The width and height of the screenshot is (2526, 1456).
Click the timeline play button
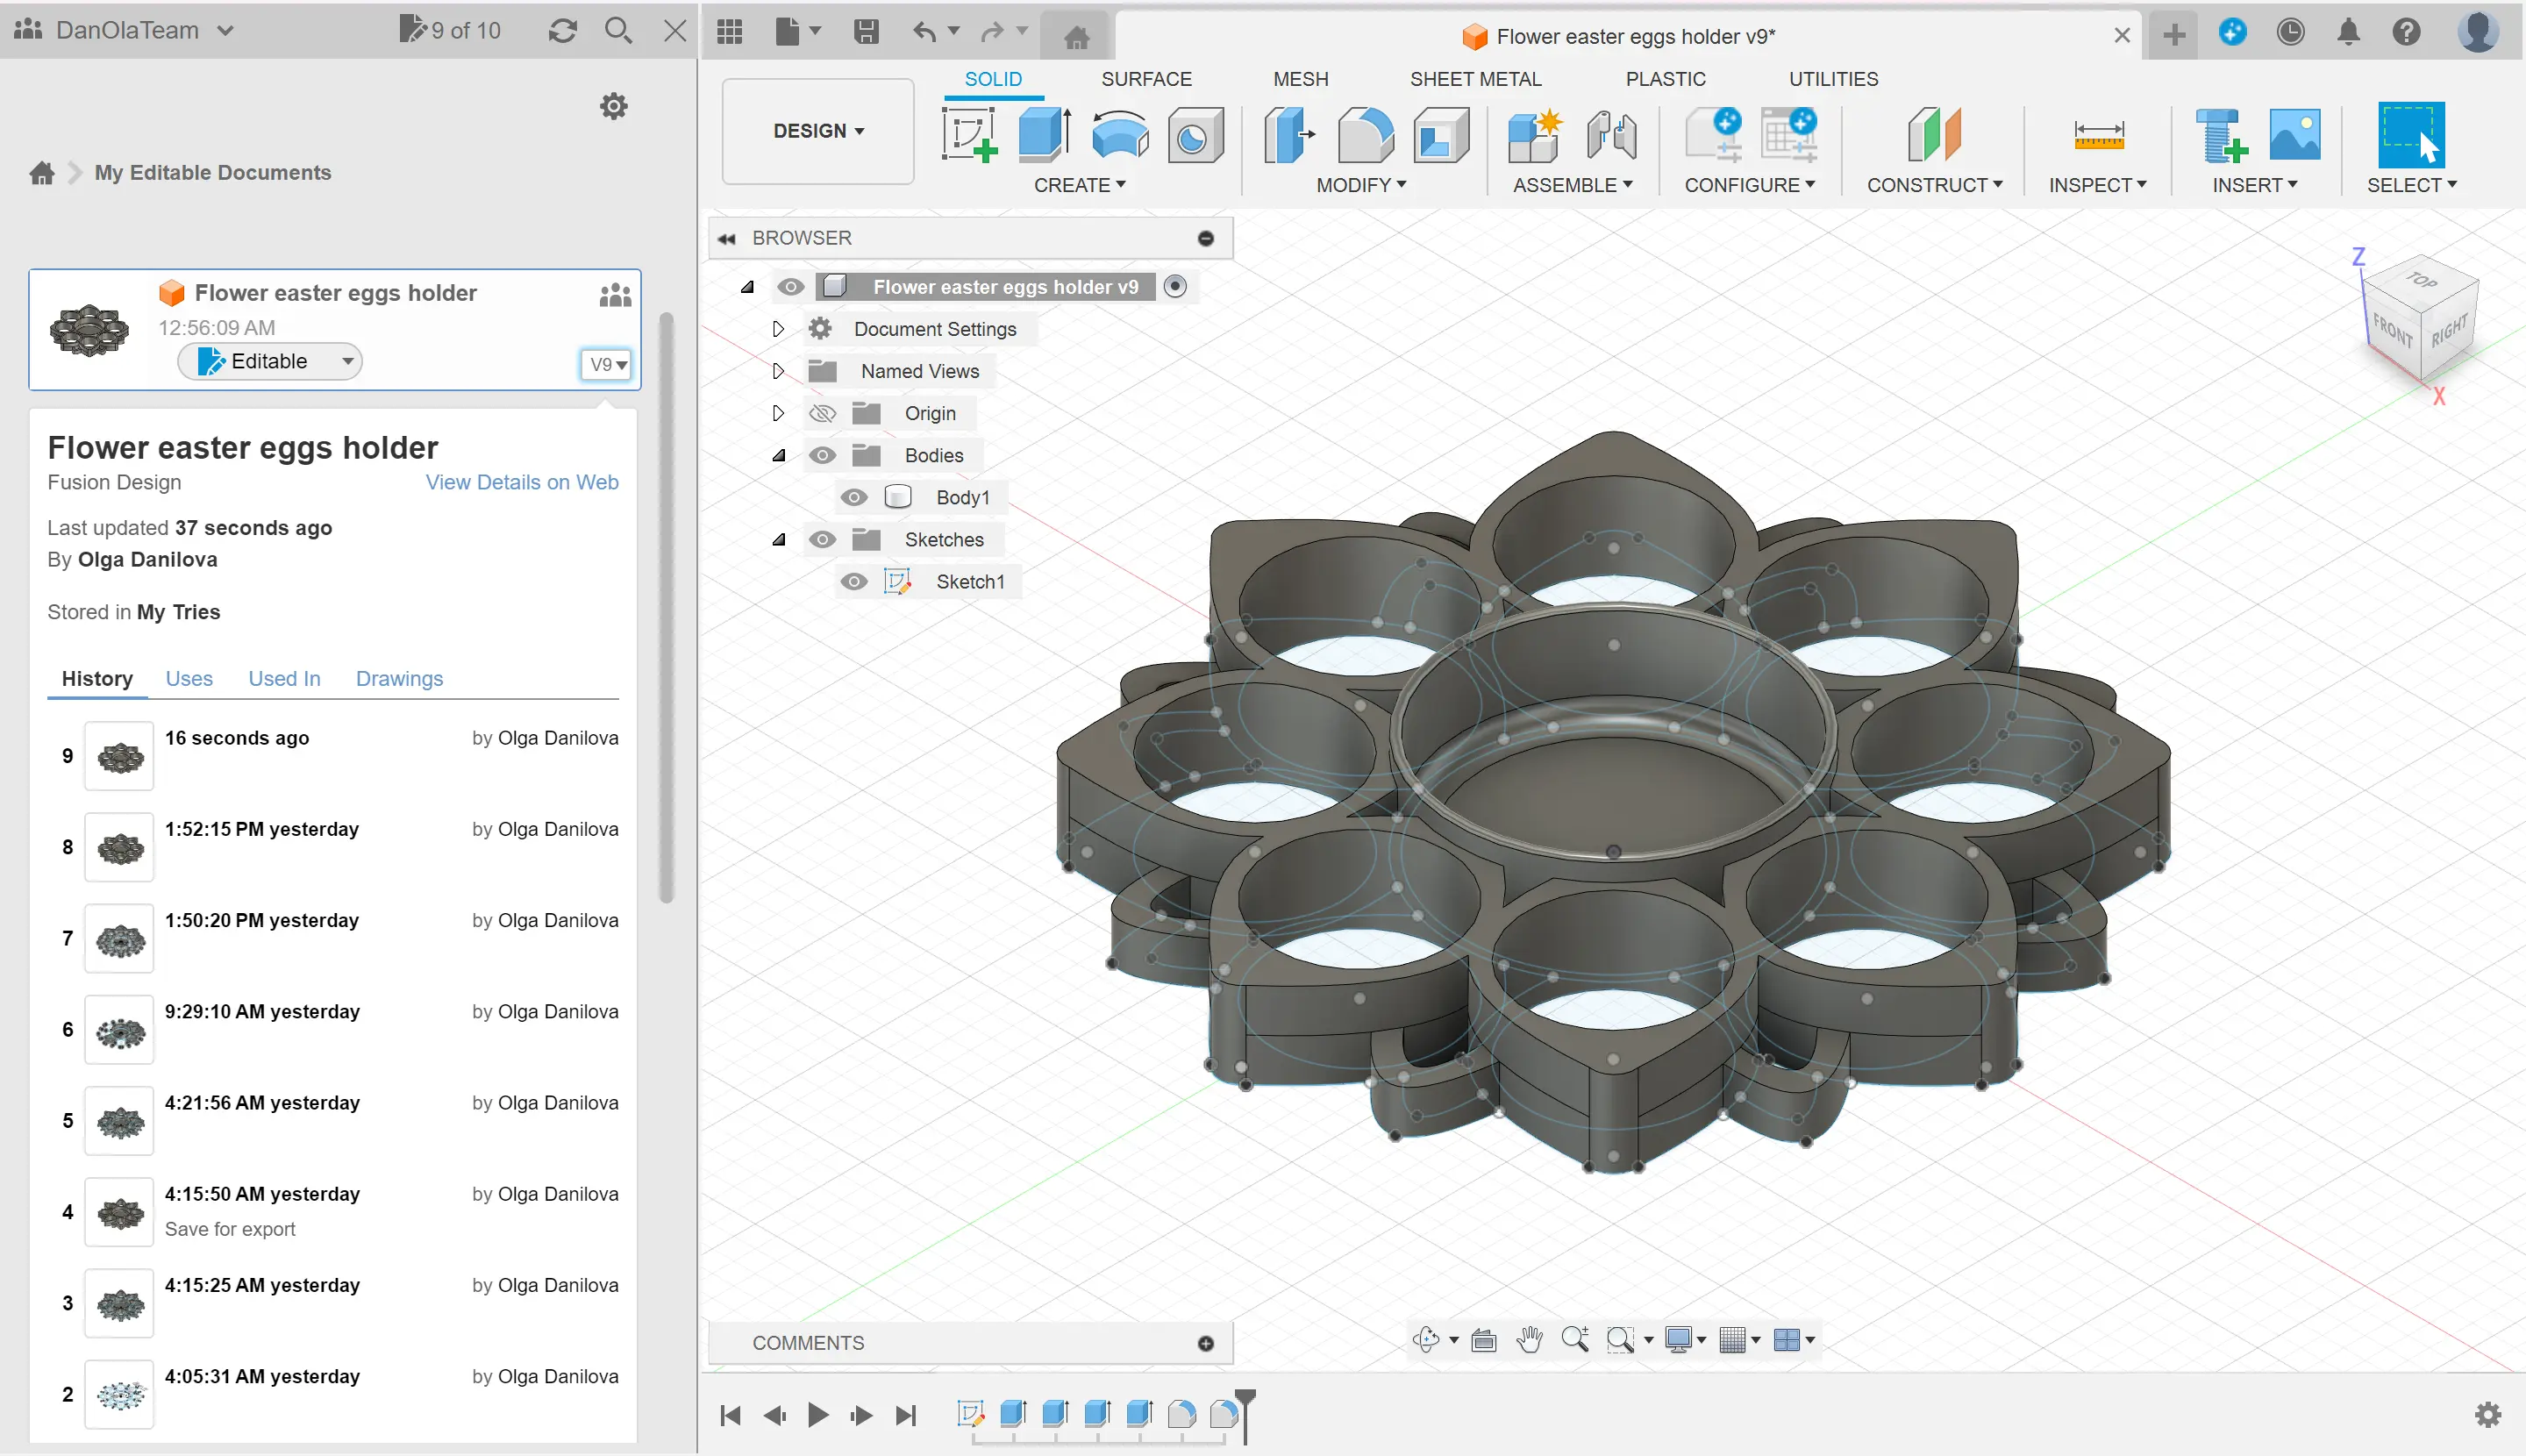tap(817, 1414)
